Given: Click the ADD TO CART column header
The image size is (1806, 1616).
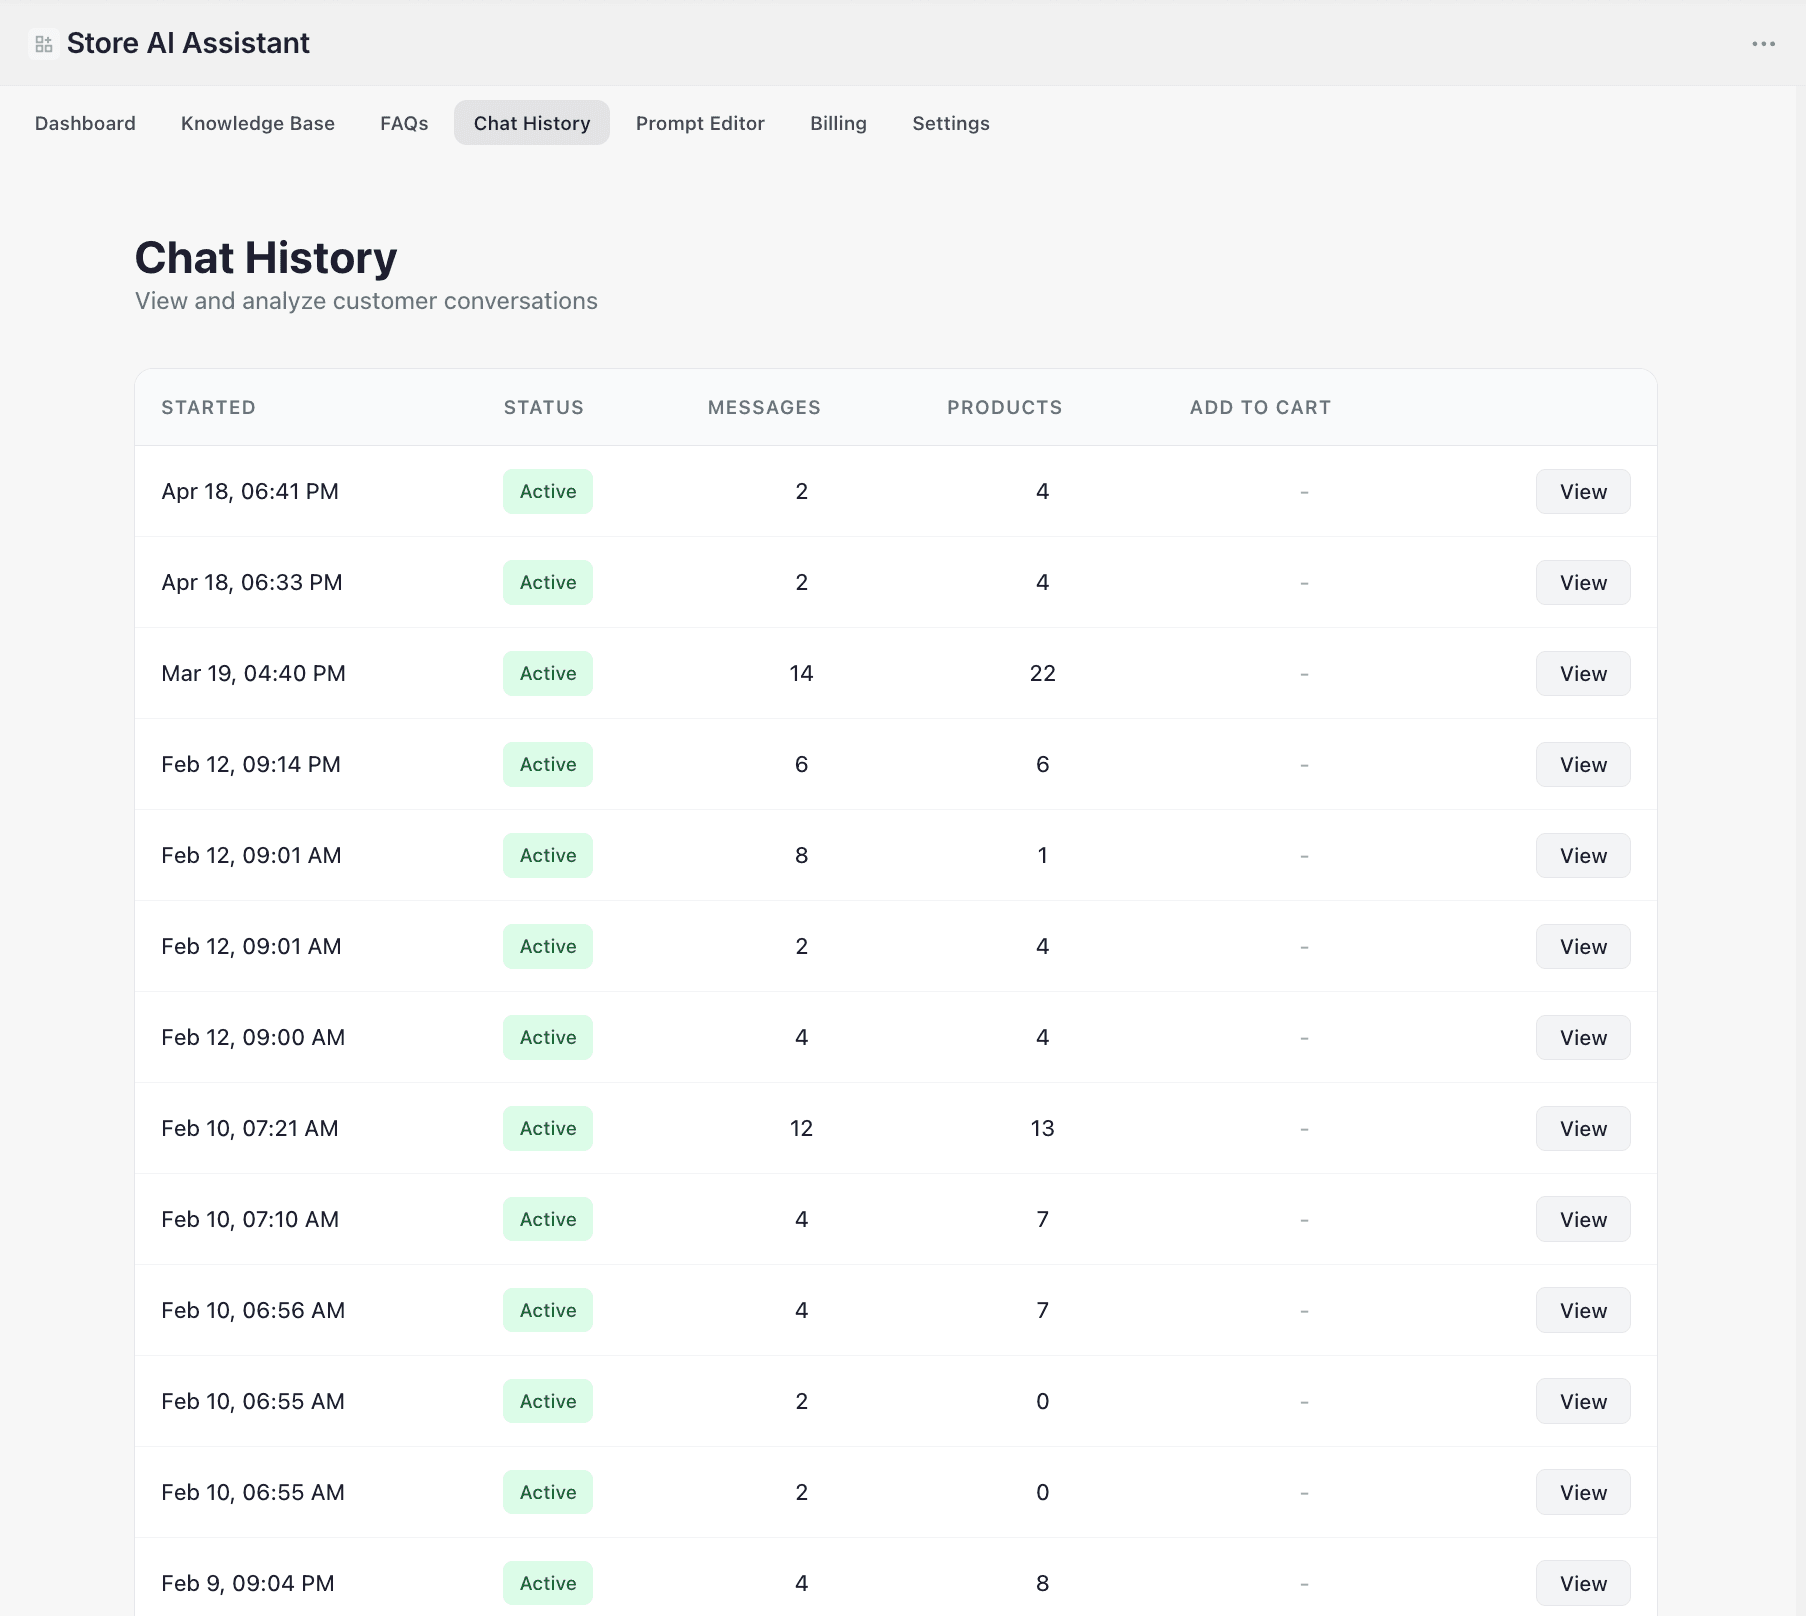Looking at the screenshot, I should point(1260,407).
